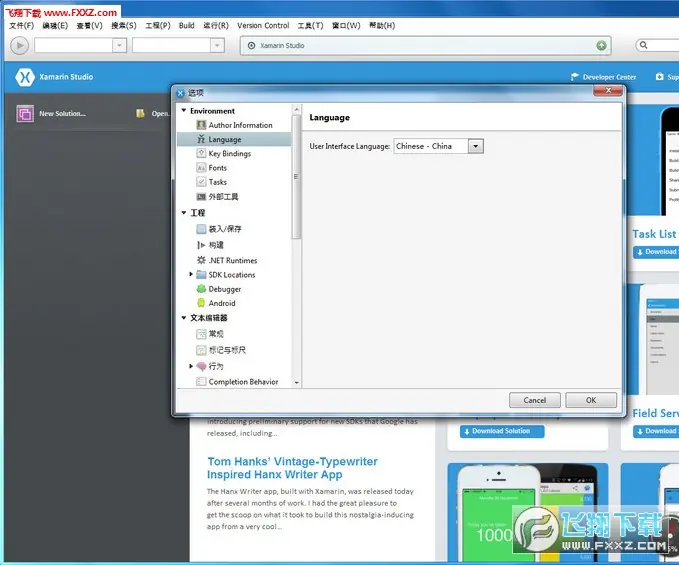The height and width of the screenshot is (565, 679).
Task: Select Author Information in options tree
Action: click(x=240, y=125)
